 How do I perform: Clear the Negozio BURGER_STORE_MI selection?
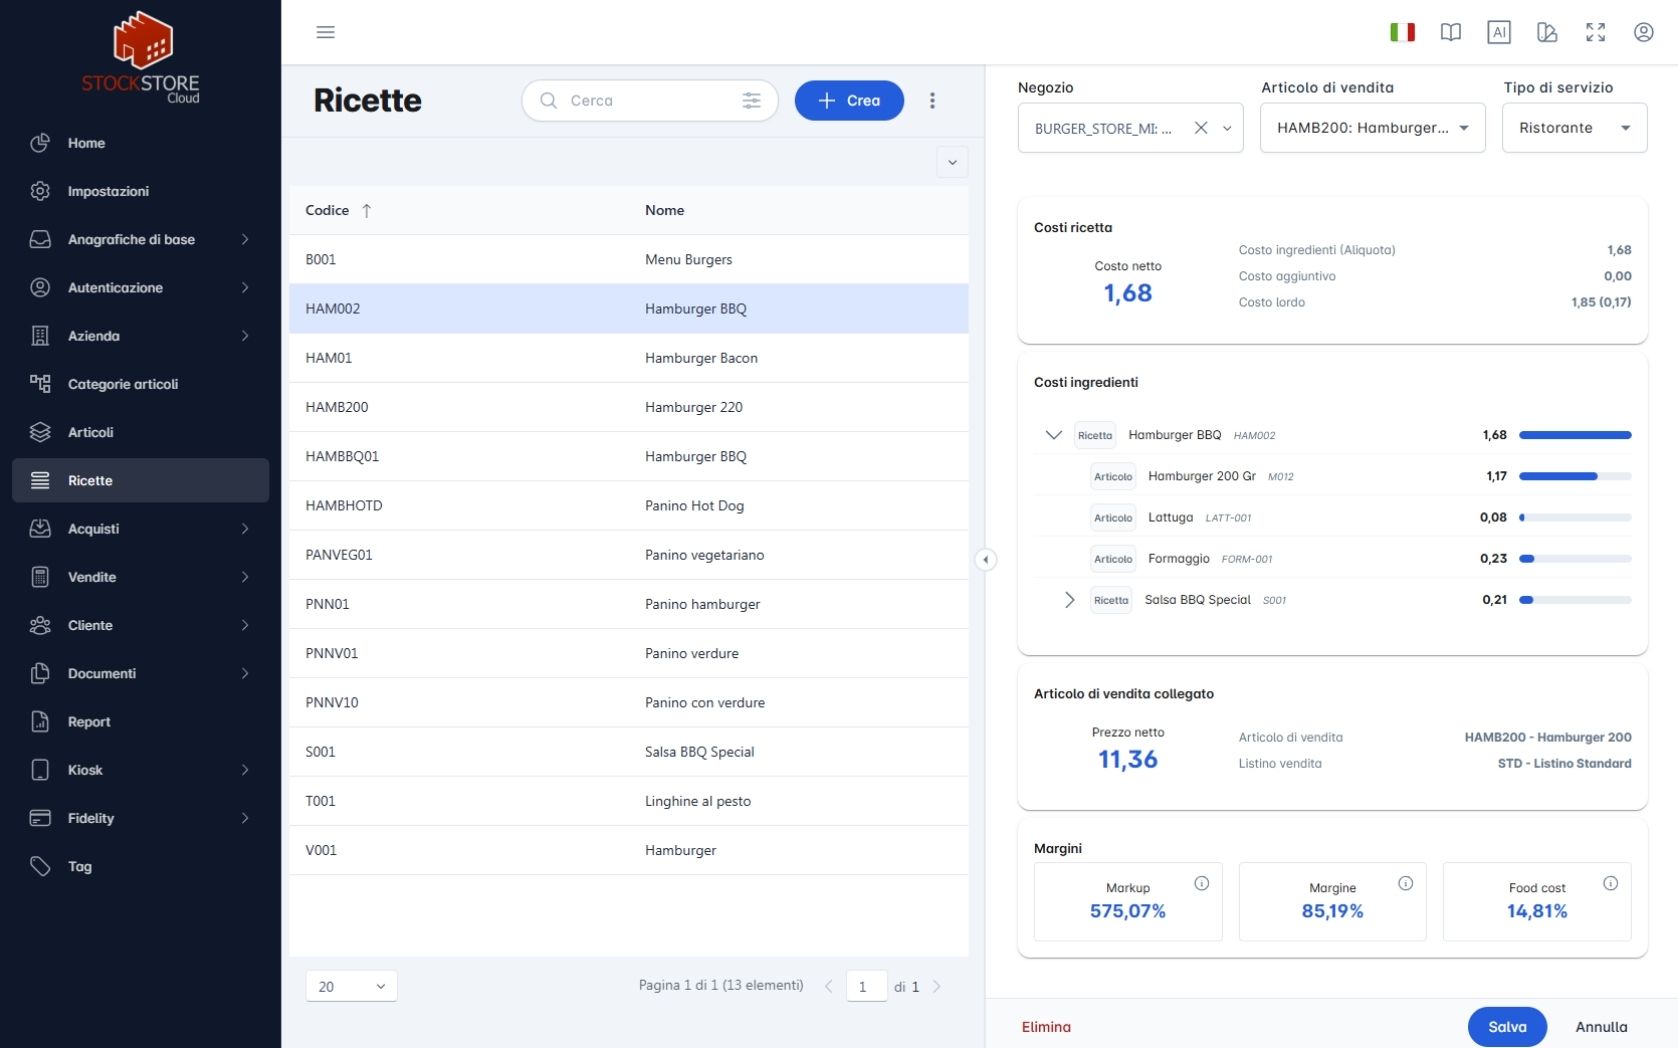point(1201,128)
